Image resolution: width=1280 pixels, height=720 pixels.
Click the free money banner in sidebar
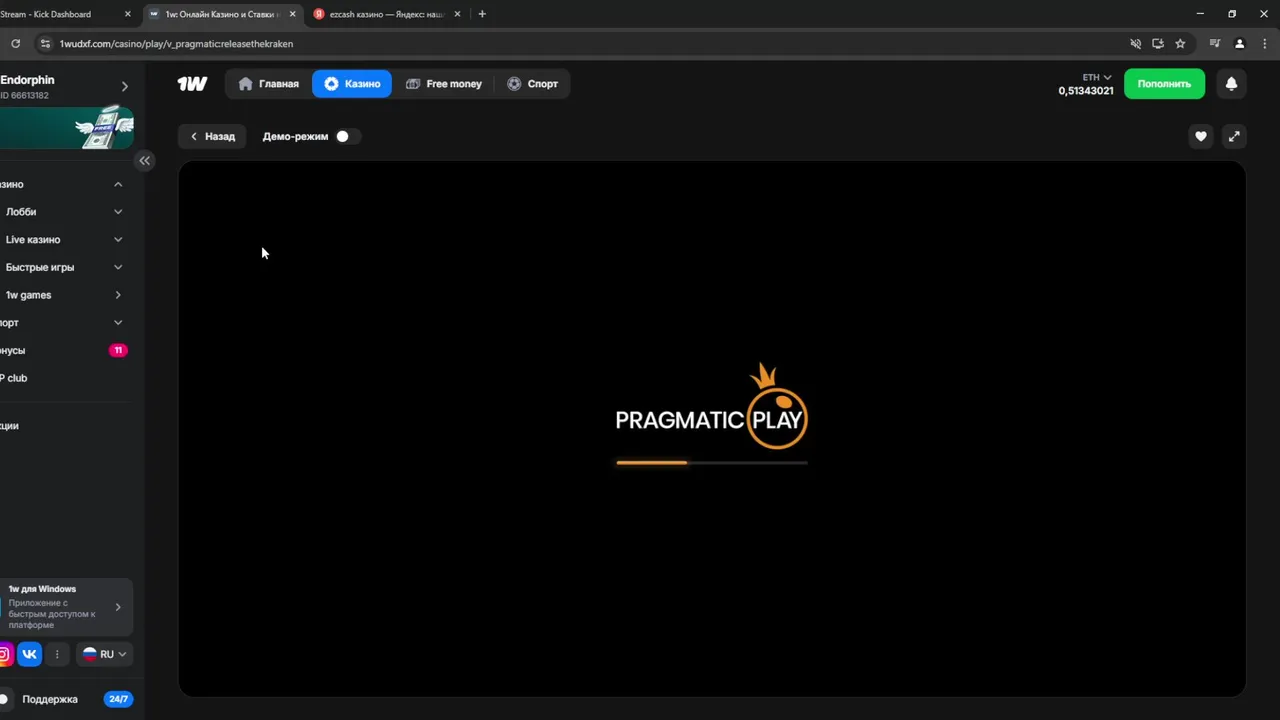66,127
